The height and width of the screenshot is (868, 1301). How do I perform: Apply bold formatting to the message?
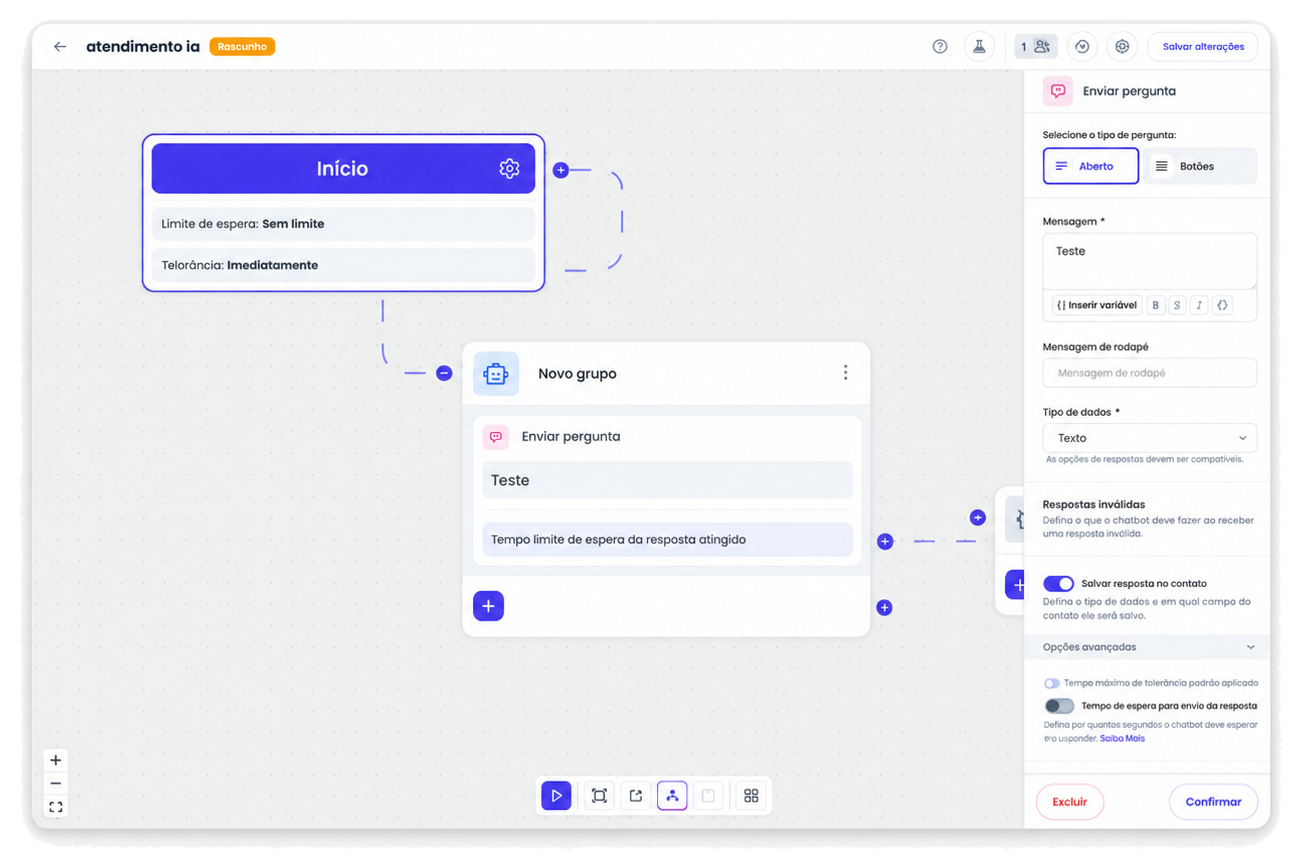click(x=1155, y=305)
